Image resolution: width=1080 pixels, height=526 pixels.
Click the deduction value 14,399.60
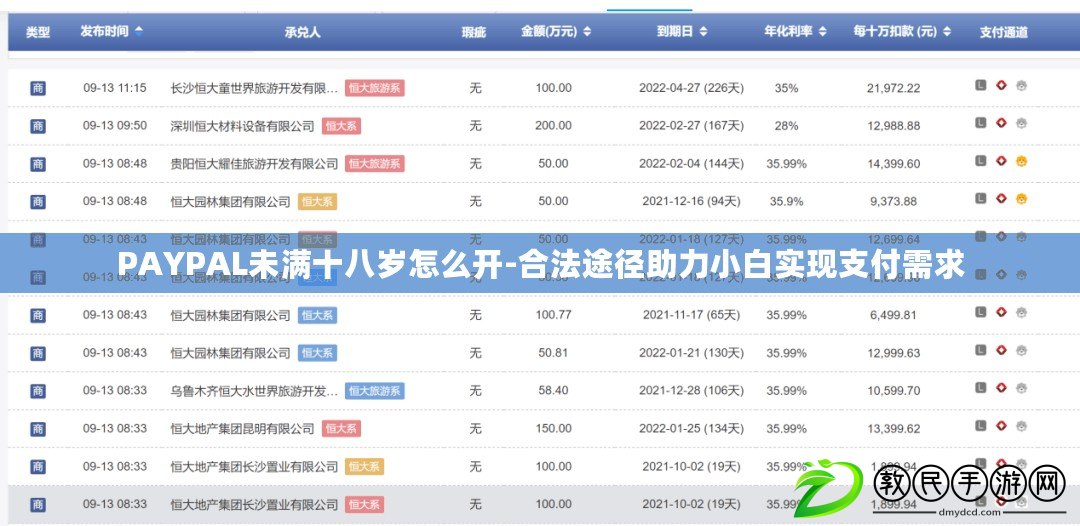893,164
